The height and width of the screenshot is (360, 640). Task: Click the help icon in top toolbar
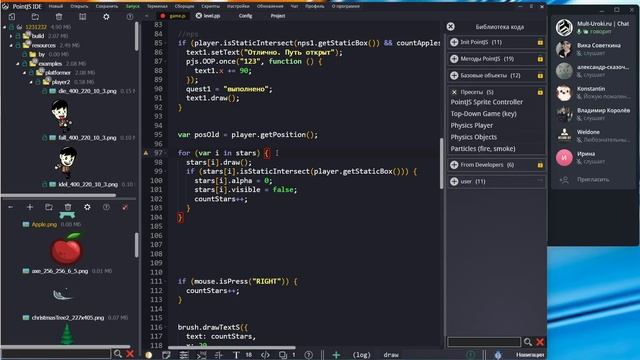click(130, 17)
